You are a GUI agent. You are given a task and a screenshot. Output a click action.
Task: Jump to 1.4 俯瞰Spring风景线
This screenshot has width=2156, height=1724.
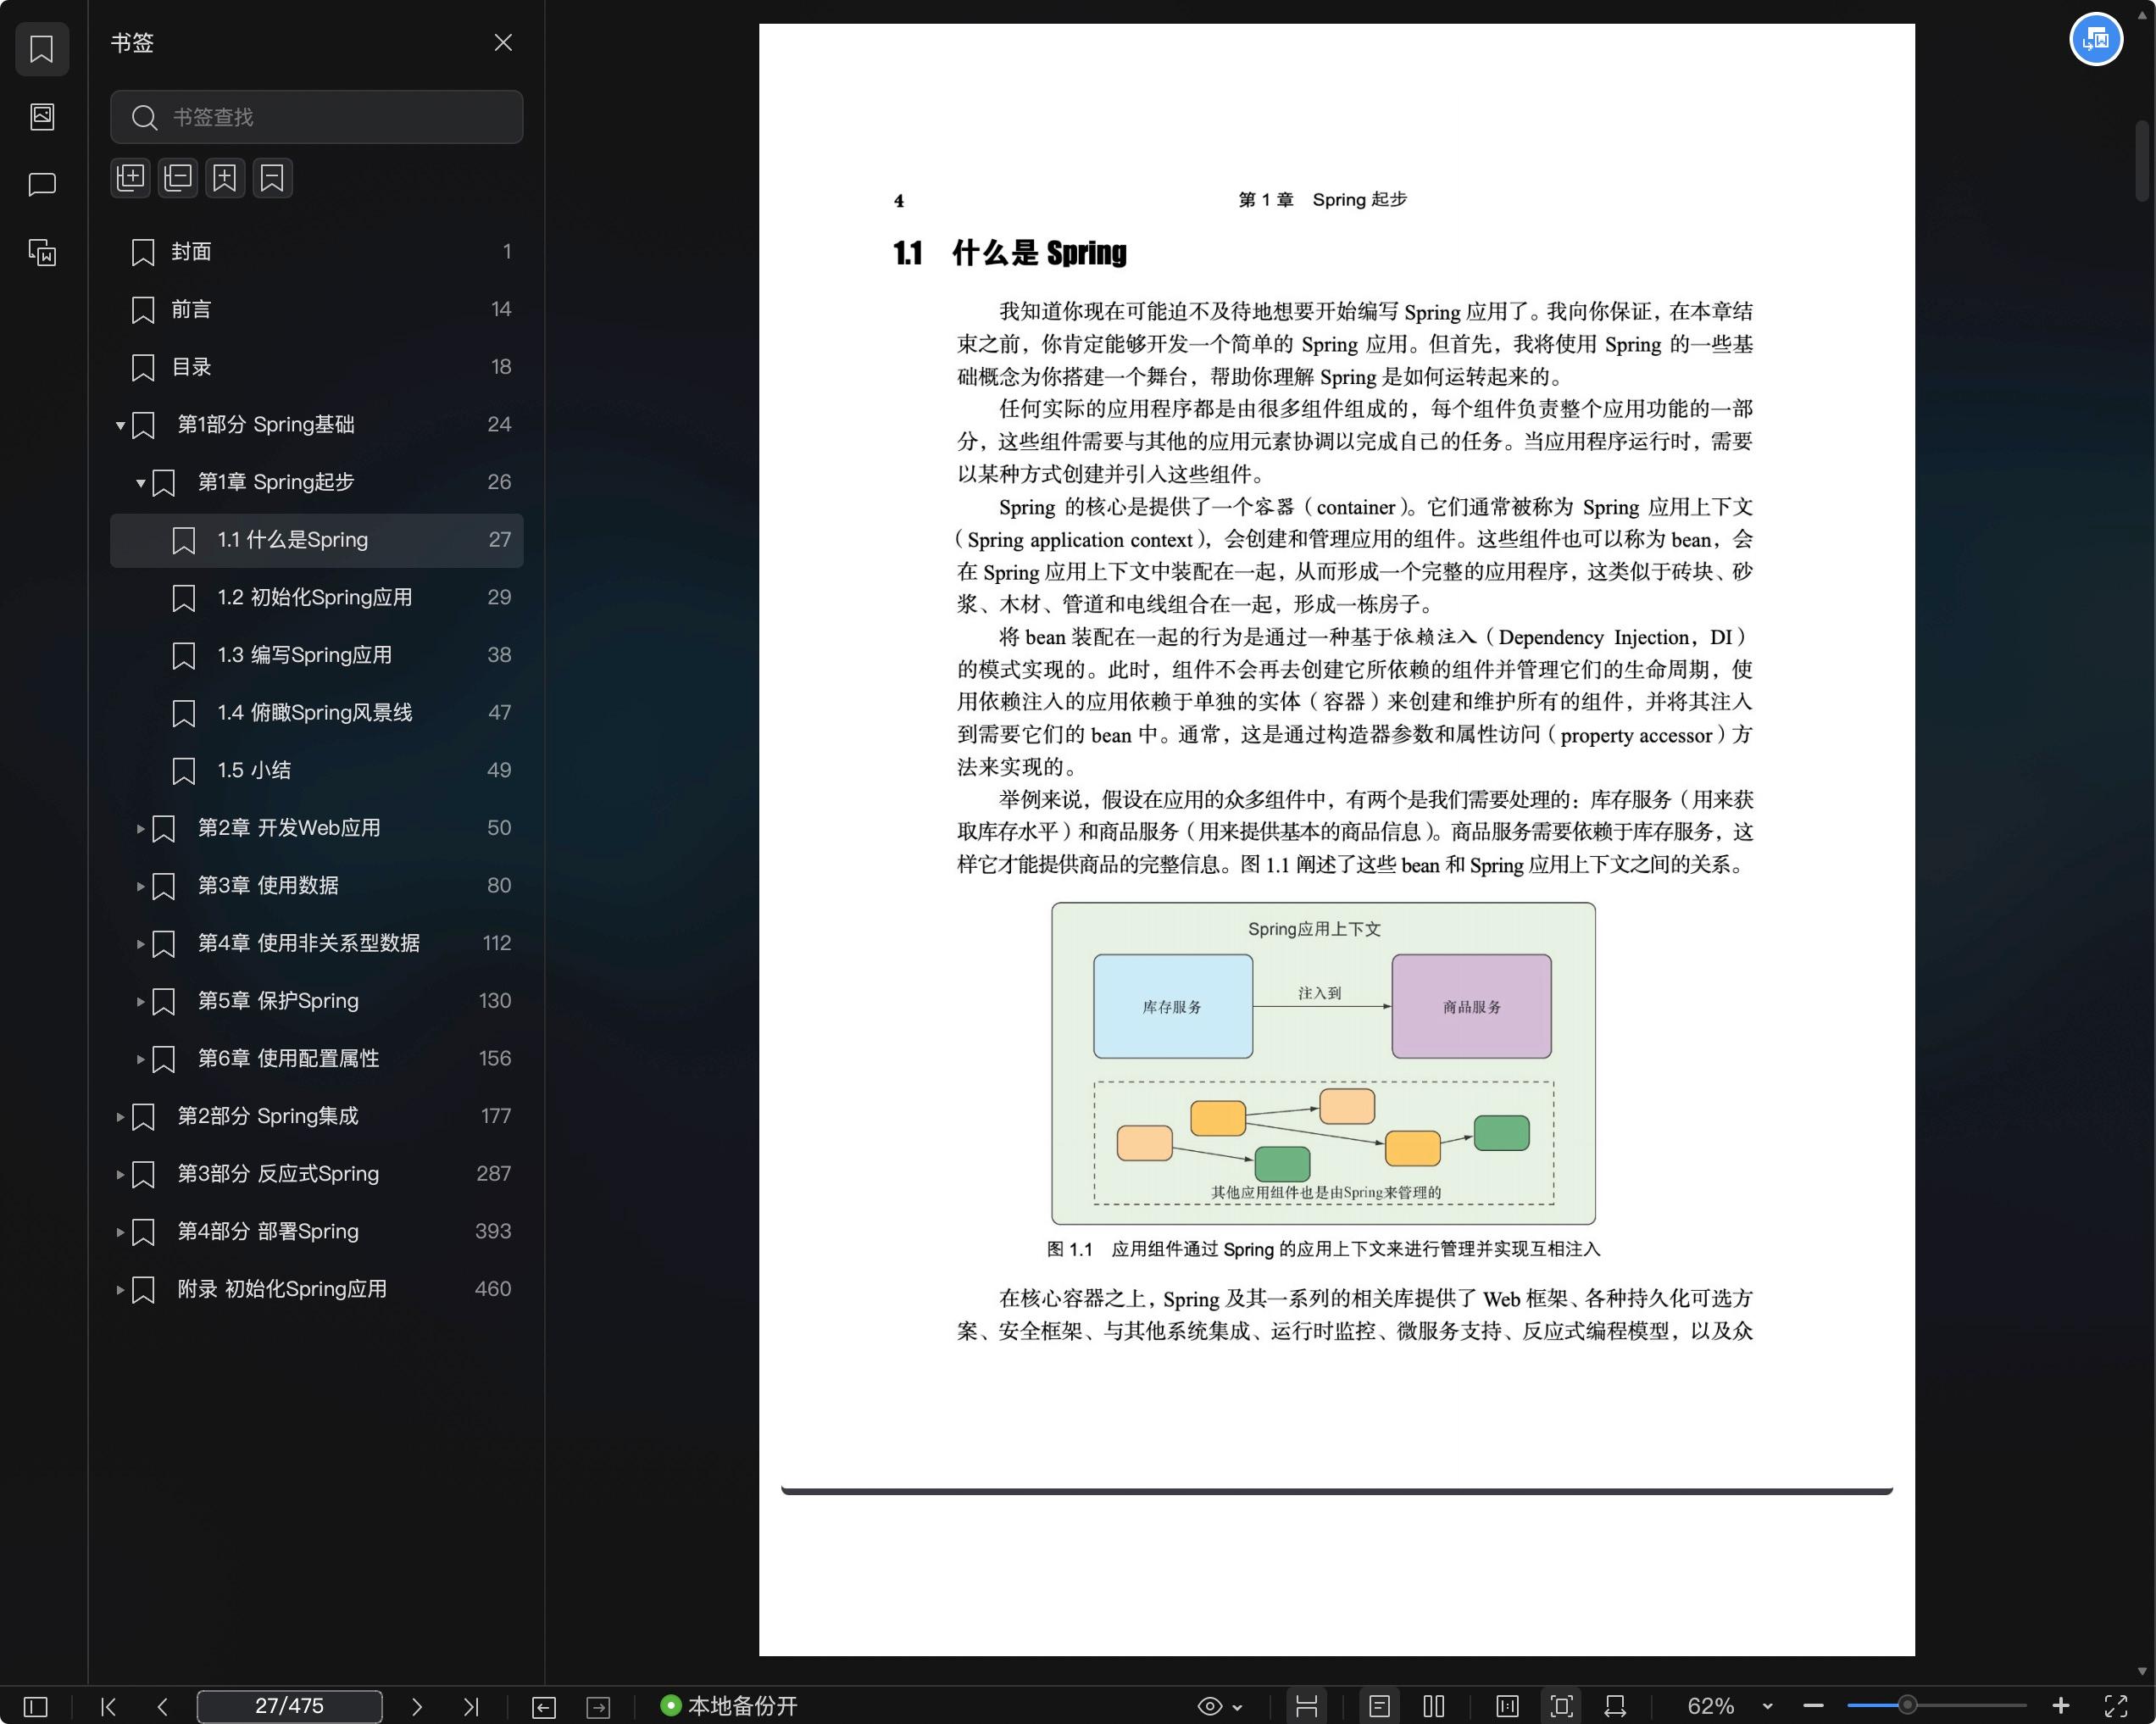coord(316,713)
